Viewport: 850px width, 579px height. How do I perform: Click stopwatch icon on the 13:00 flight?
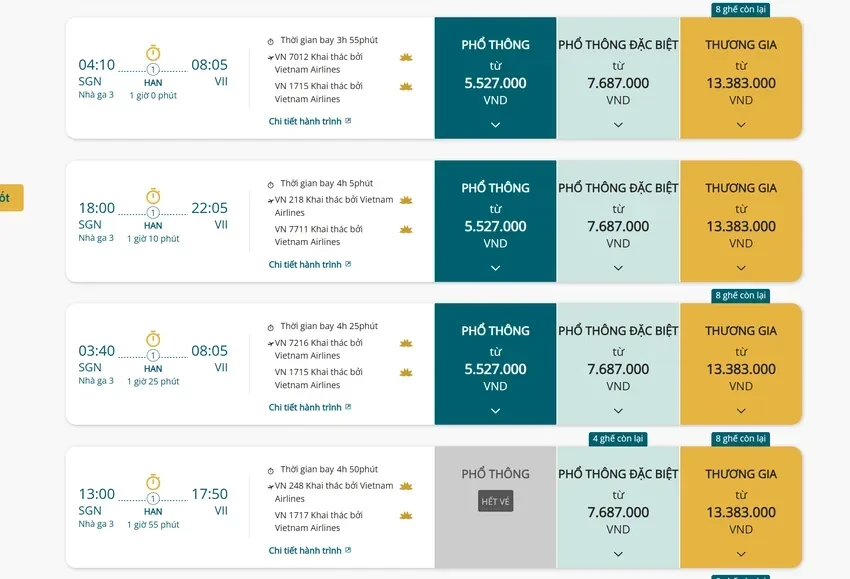pyautogui.click(x=153, y=482)
